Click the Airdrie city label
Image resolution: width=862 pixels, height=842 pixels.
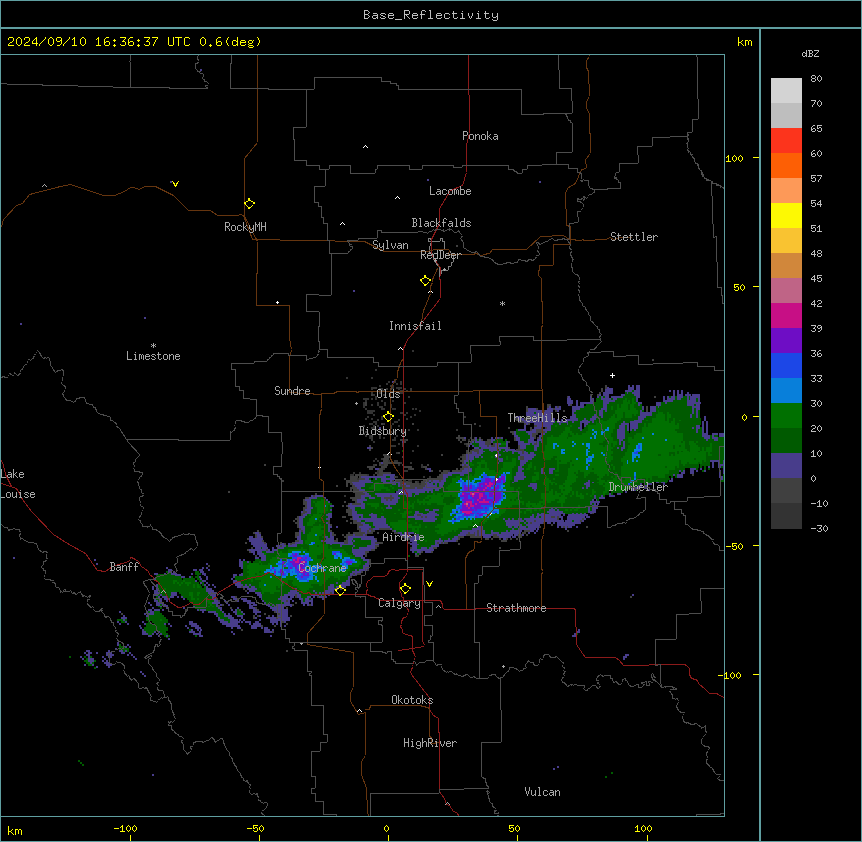pos(404,537)
